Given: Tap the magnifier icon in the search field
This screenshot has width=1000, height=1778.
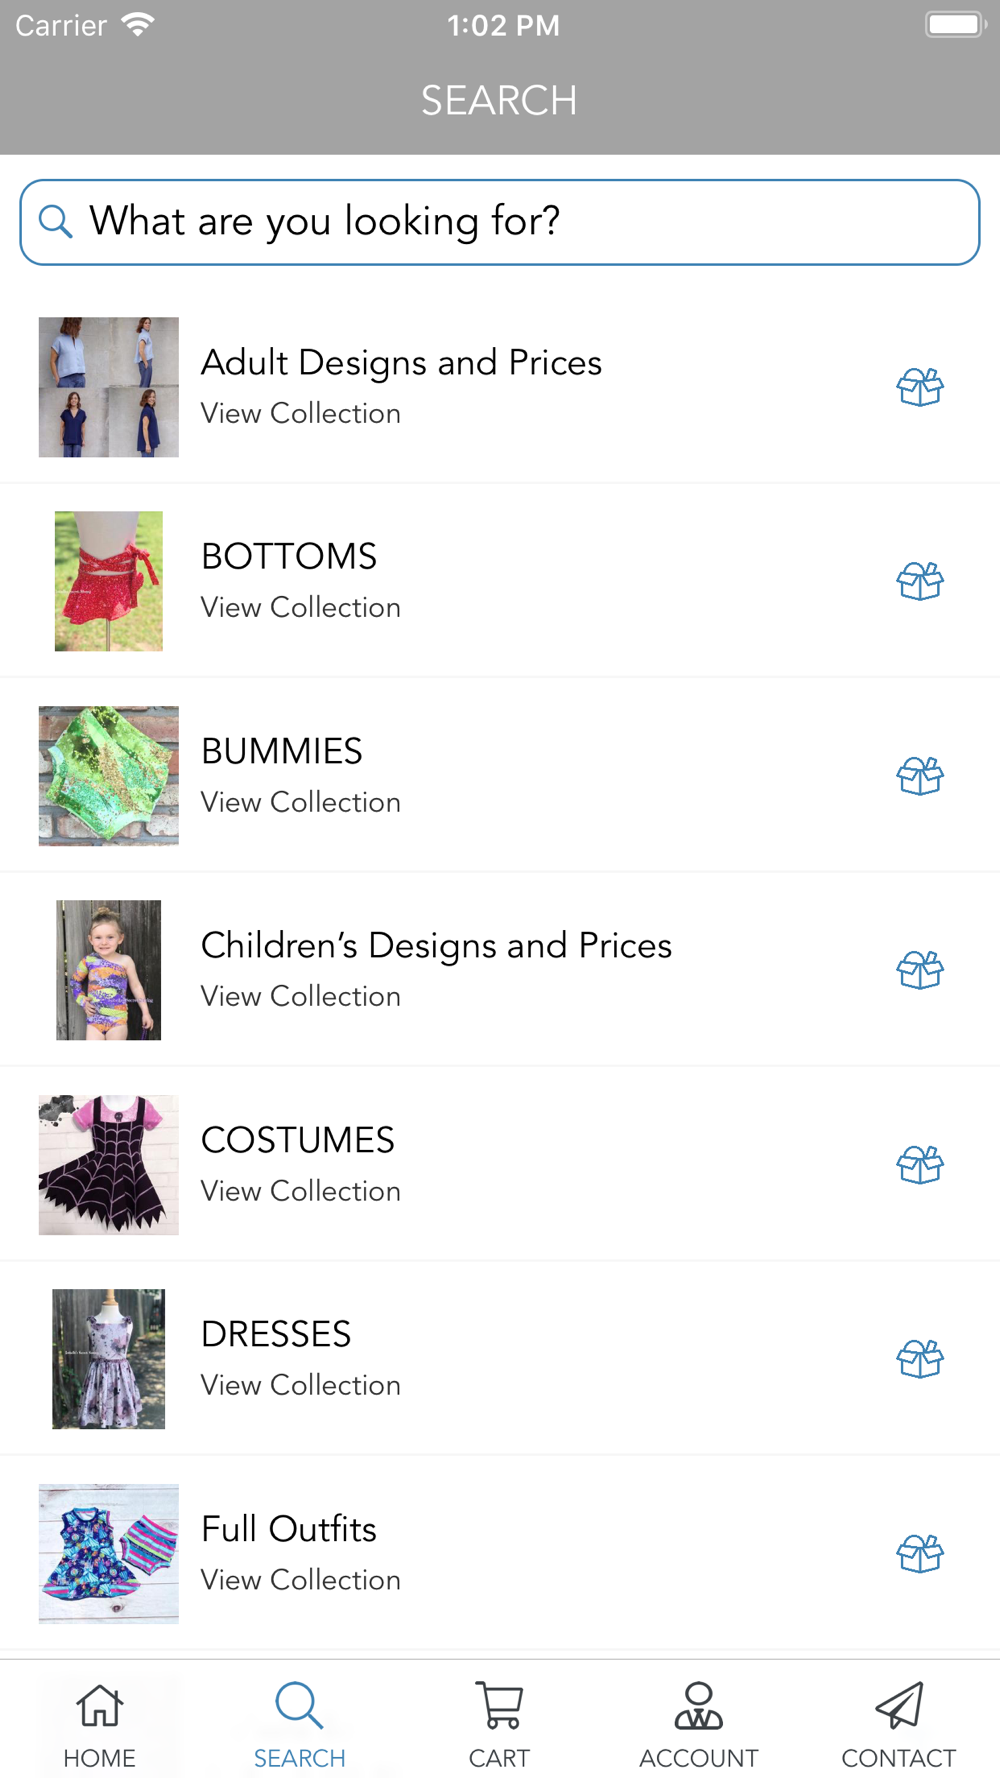Looking at the screenshot, I should (56, 221).
